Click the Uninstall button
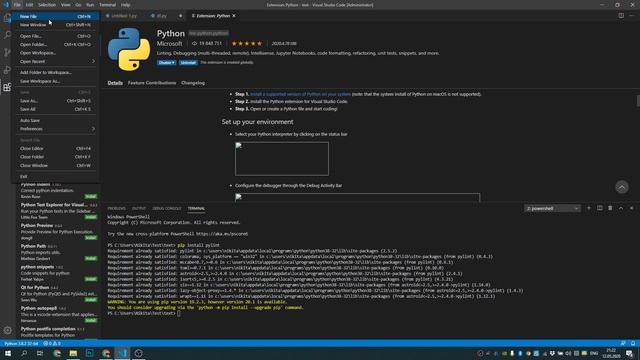The width and height of the screenshot is (640, 360). 188,62
